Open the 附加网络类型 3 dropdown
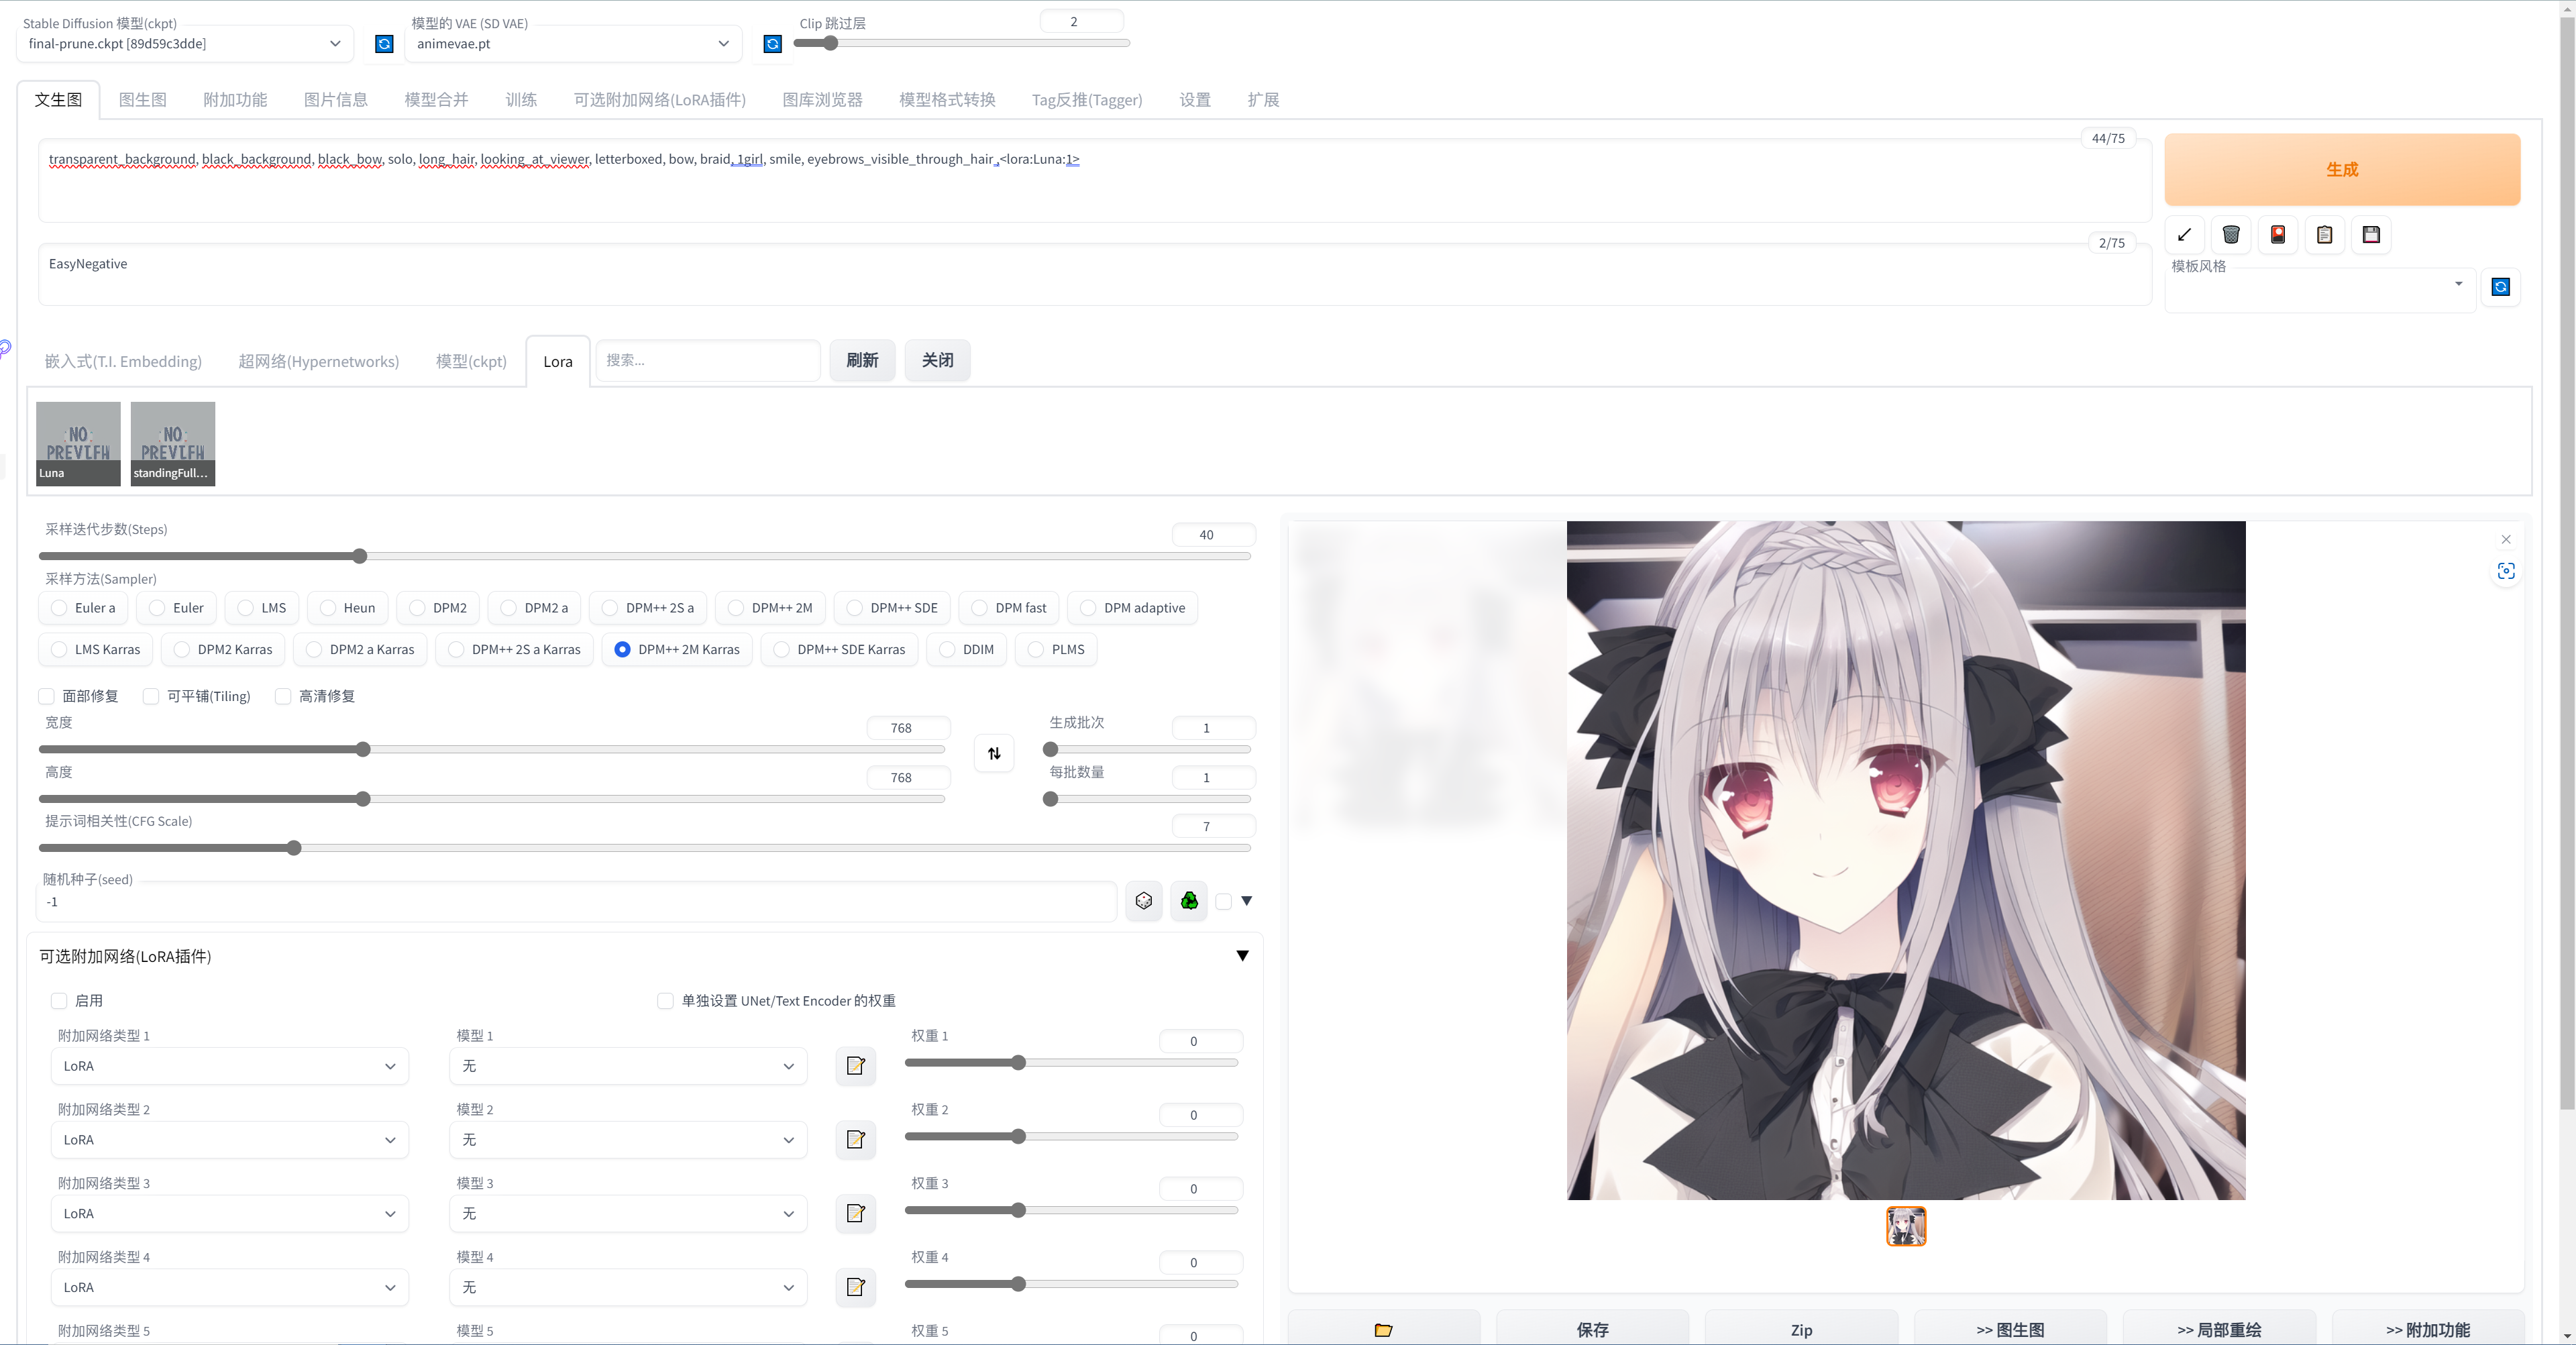The width and height of the screenshot is (2576, 1345). click(230, 1213)
